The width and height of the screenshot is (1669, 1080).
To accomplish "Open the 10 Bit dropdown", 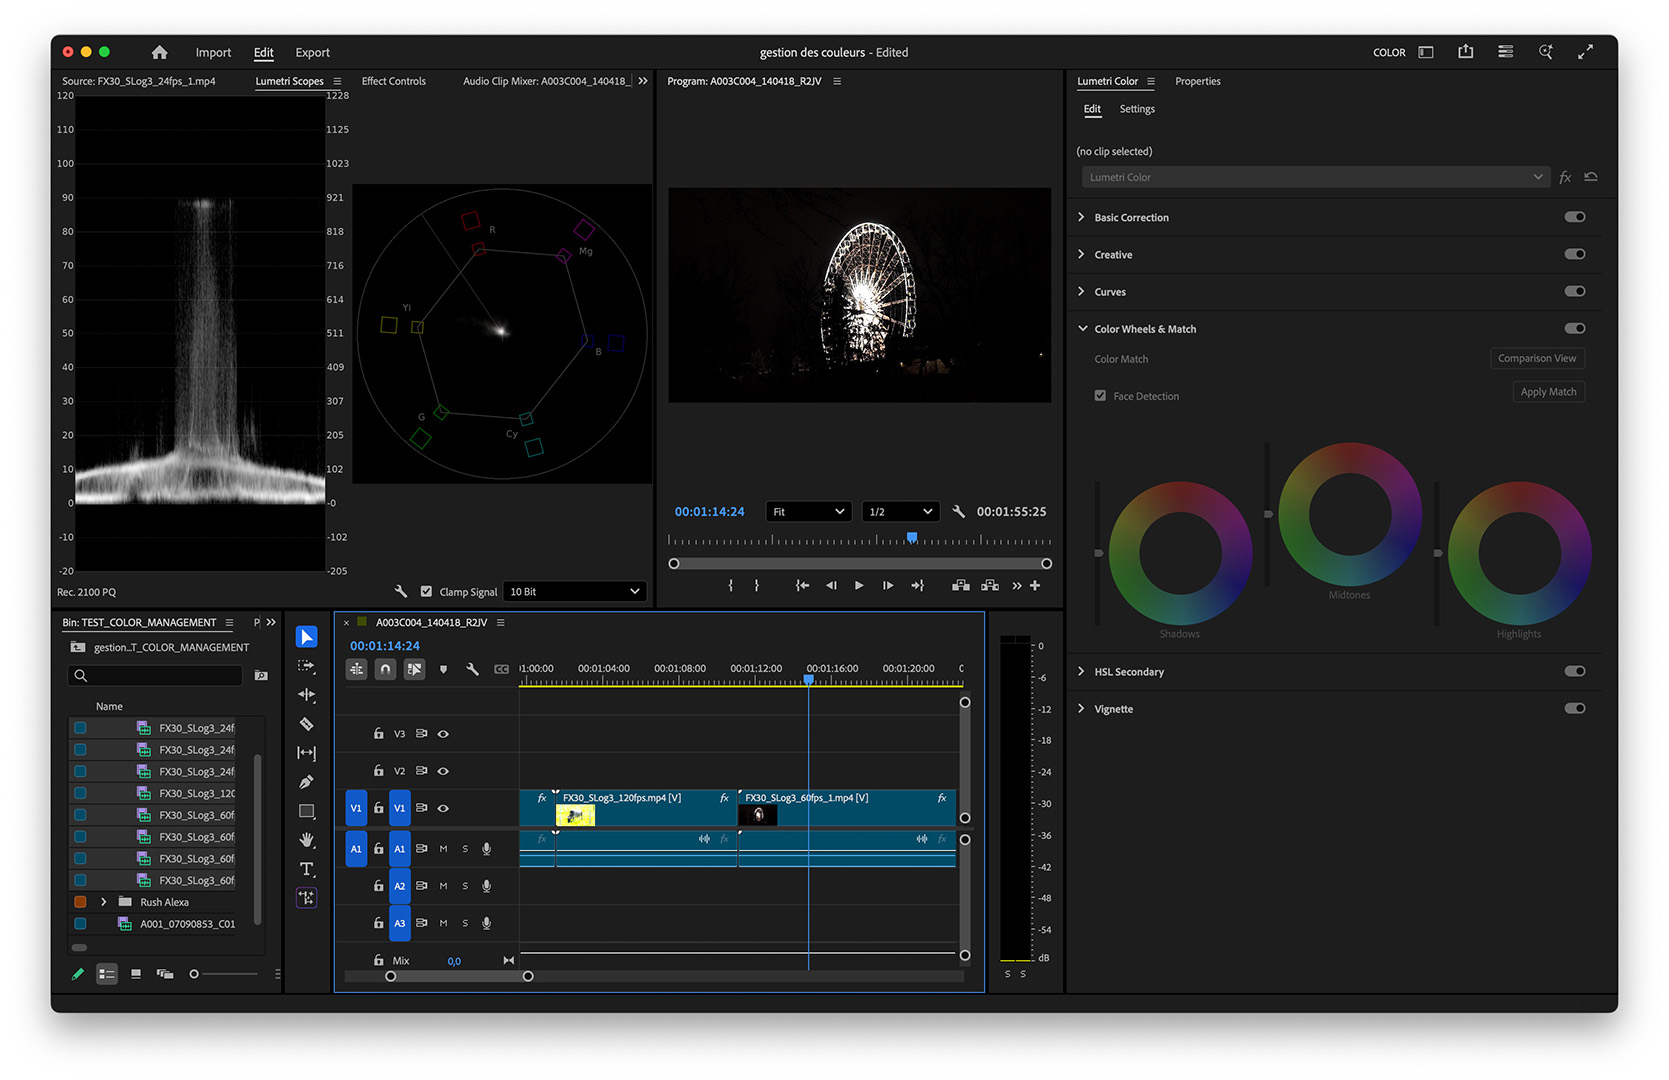I will pyautogui.click(x=574, y=592).
